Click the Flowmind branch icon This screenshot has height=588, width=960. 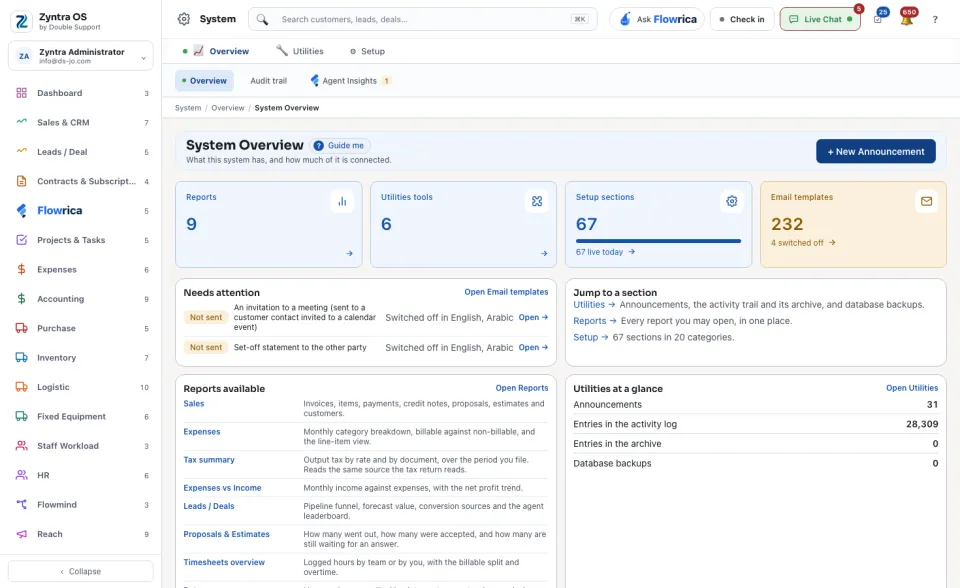pyautogui.click(x=21, y=505)
